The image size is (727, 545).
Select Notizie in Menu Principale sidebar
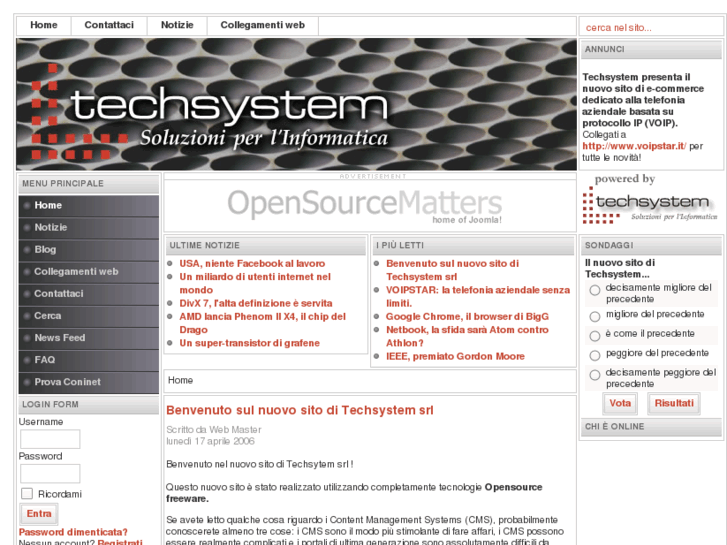[89, 227]
